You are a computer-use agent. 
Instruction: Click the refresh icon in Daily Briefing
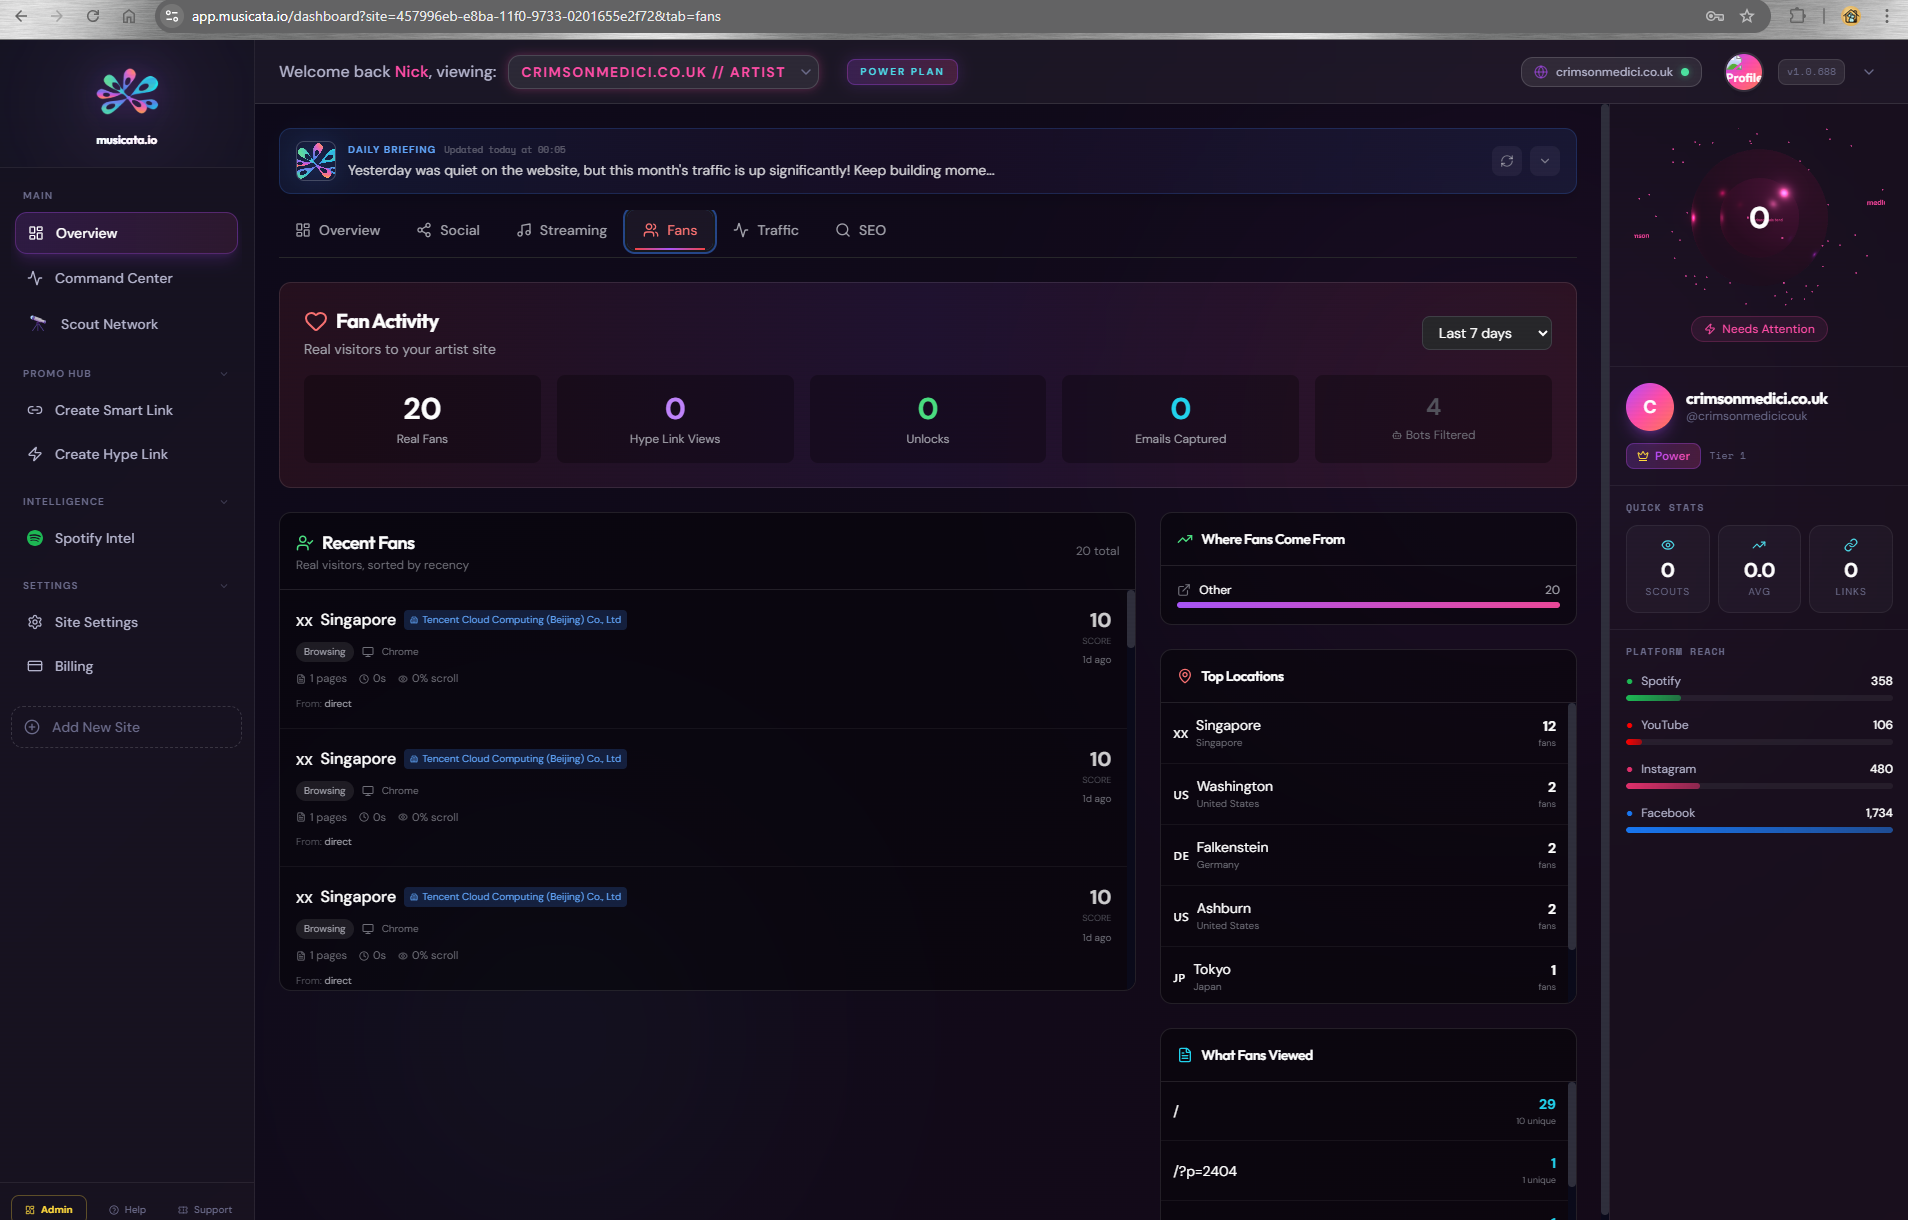(1506, 161)
